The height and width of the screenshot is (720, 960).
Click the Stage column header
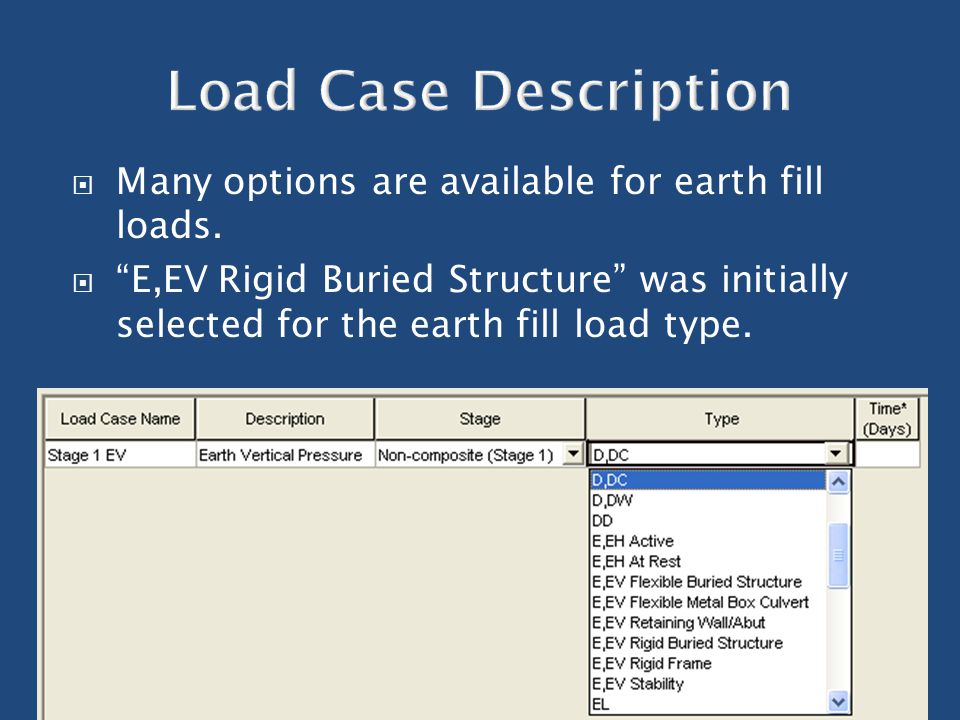(x=480, y=419)
